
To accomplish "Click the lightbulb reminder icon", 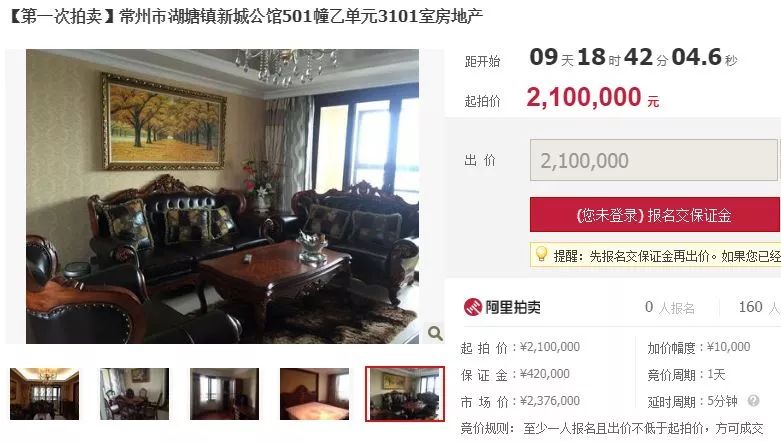I will [541, 254].
